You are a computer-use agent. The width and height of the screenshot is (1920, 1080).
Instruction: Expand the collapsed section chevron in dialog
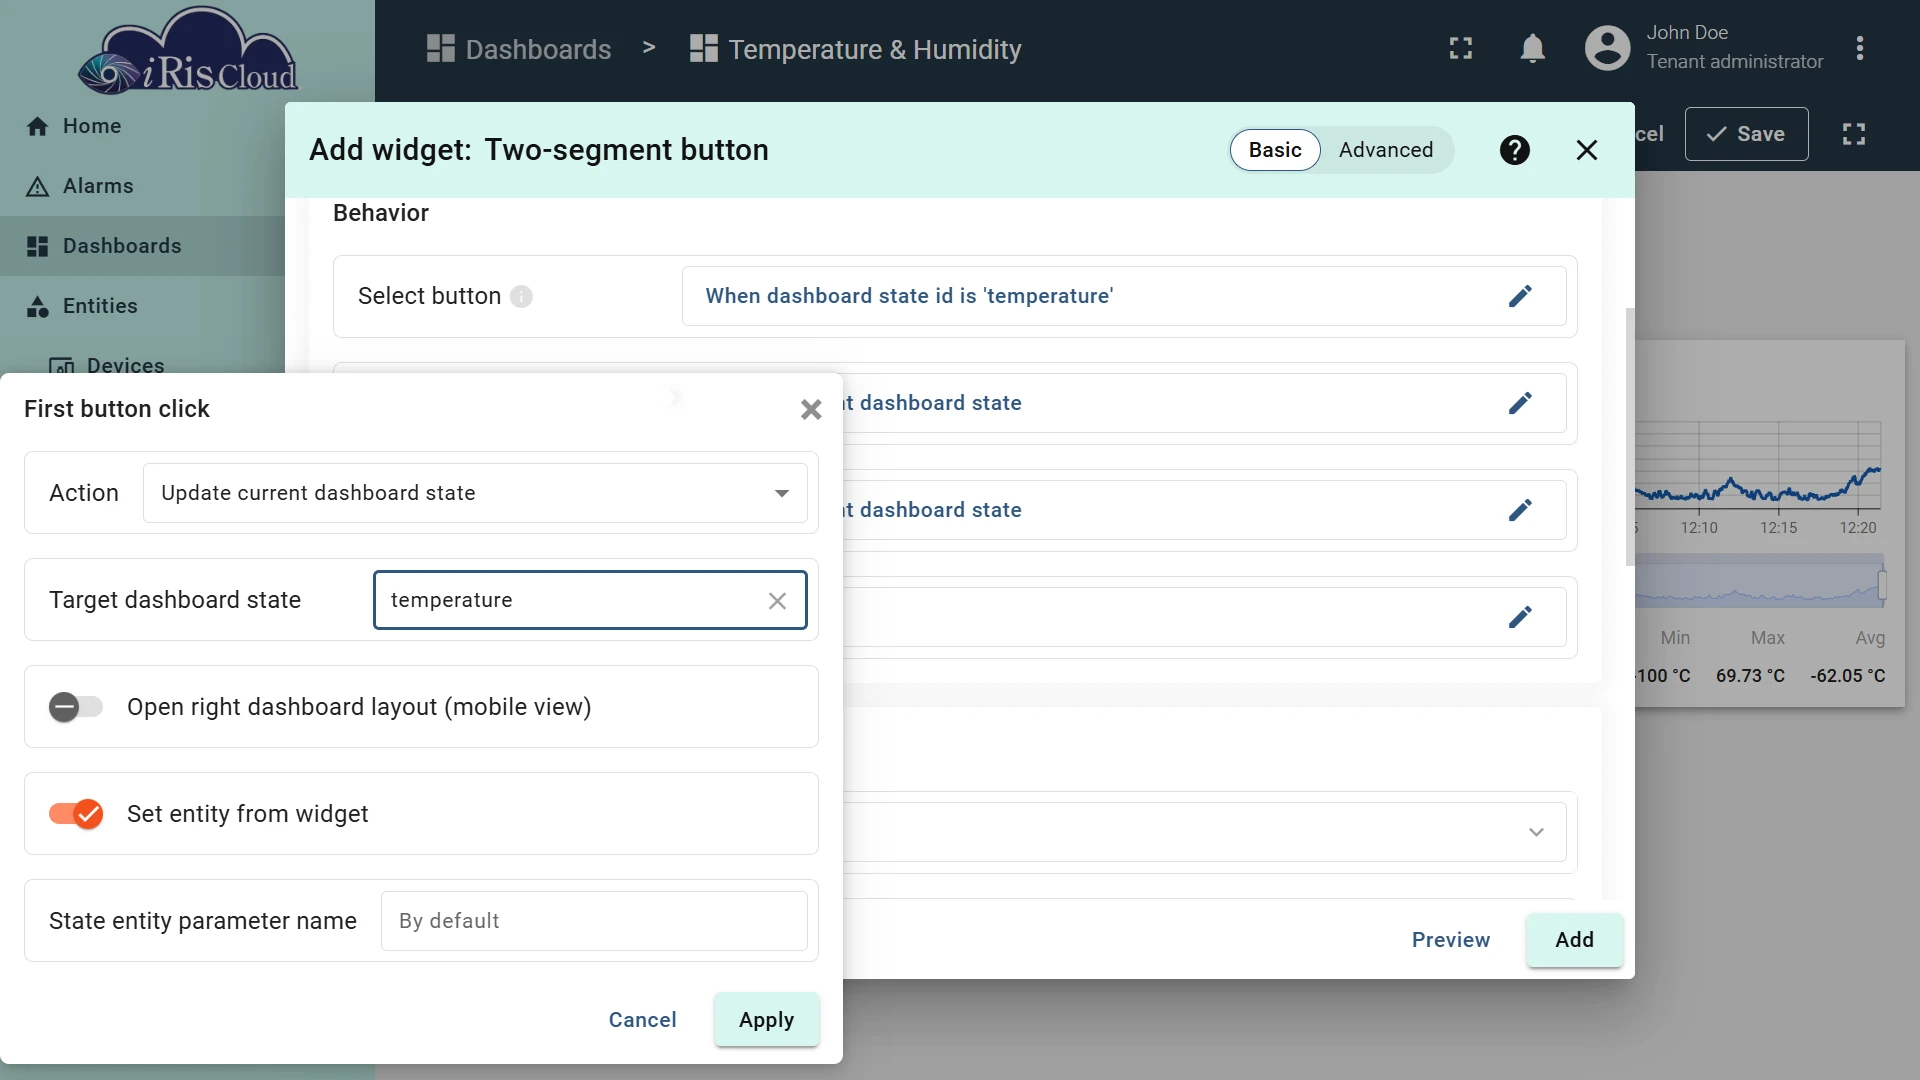(x=1536, y=832)
